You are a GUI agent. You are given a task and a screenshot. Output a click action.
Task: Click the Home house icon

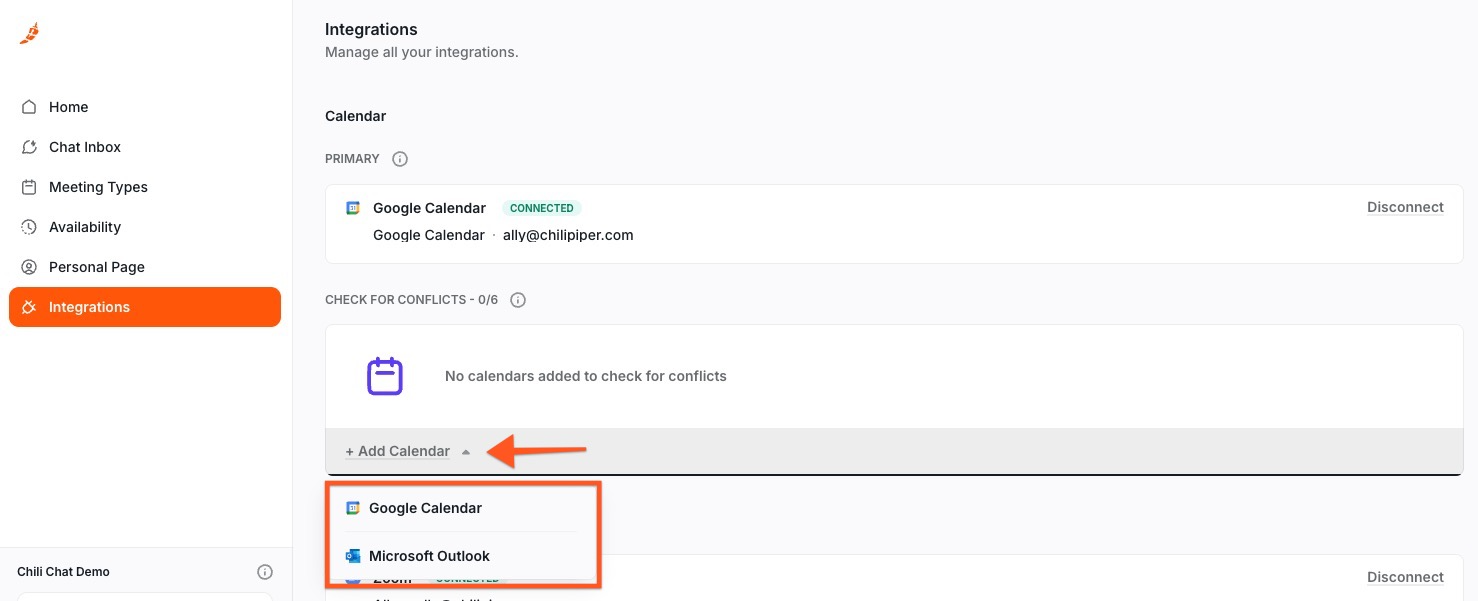(x=30, y=107)
